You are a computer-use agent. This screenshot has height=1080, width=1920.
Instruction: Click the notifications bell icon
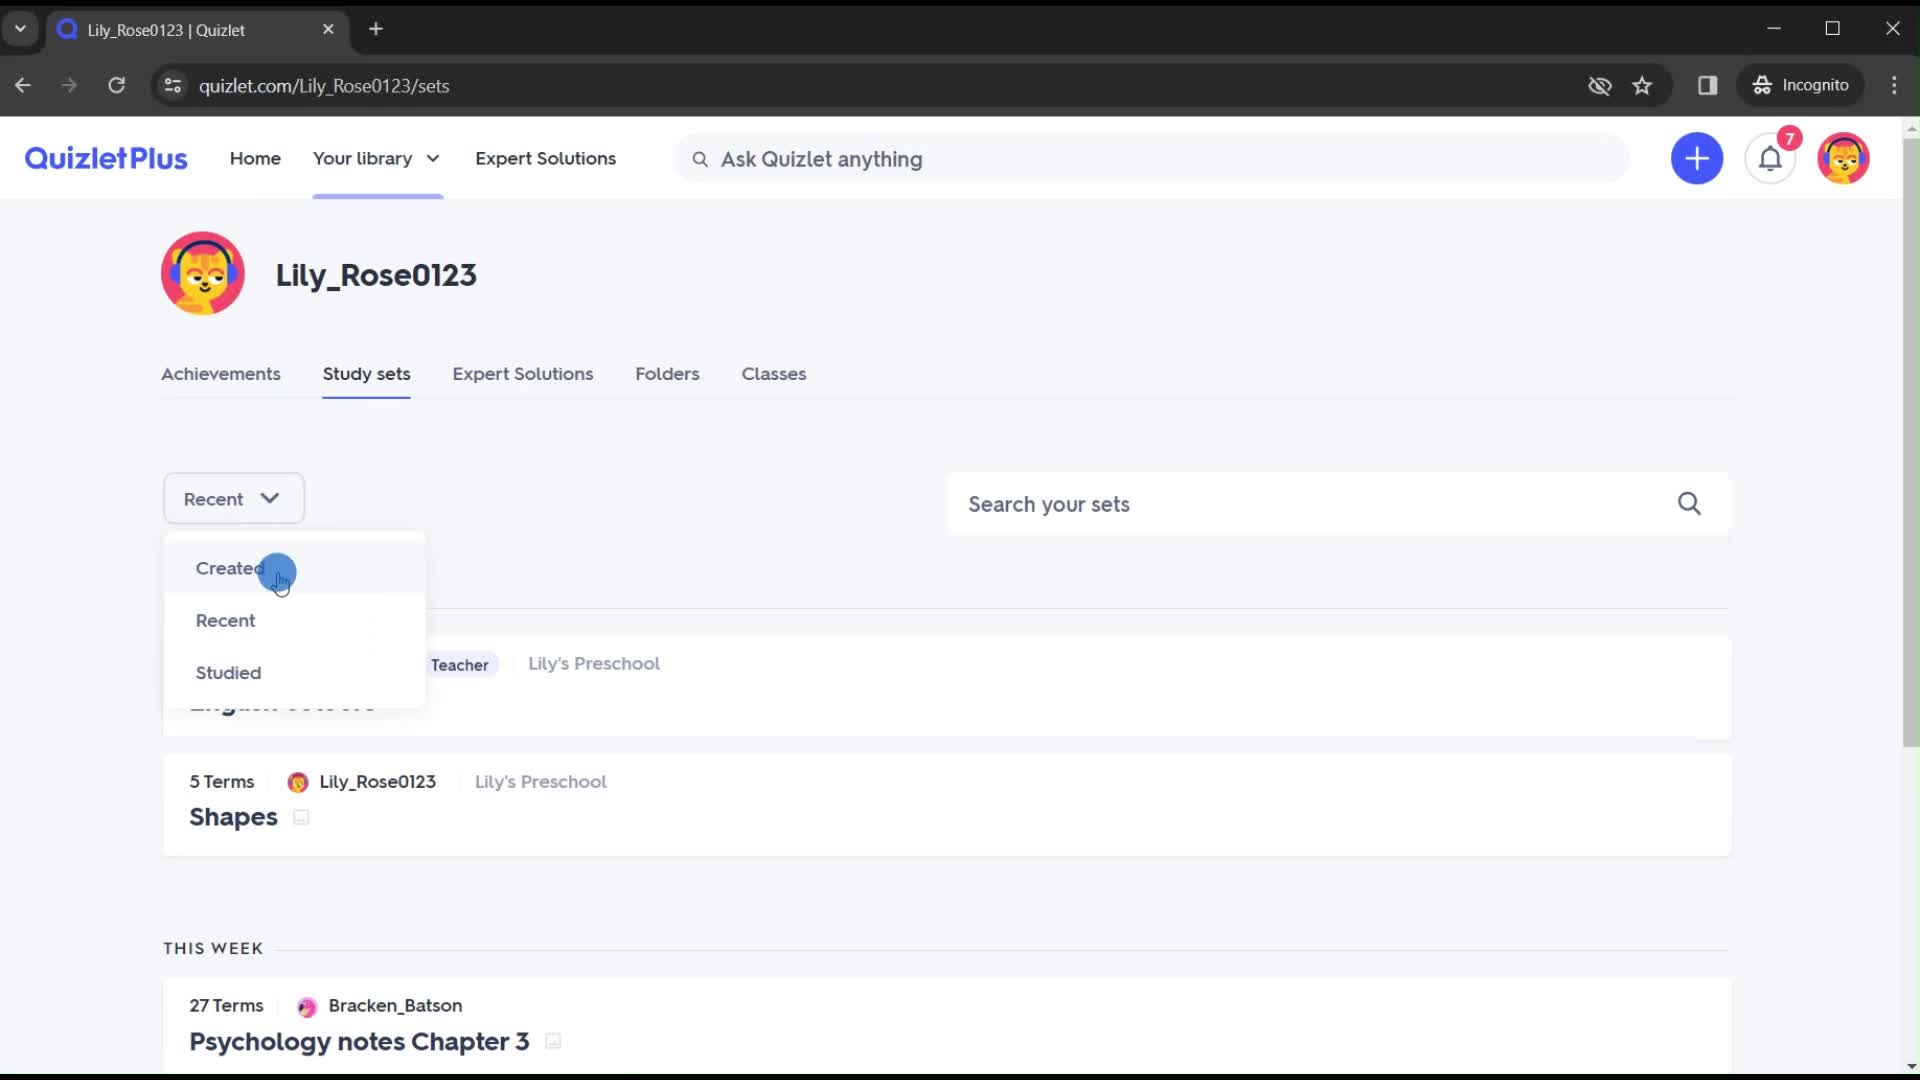[1774, 158]
